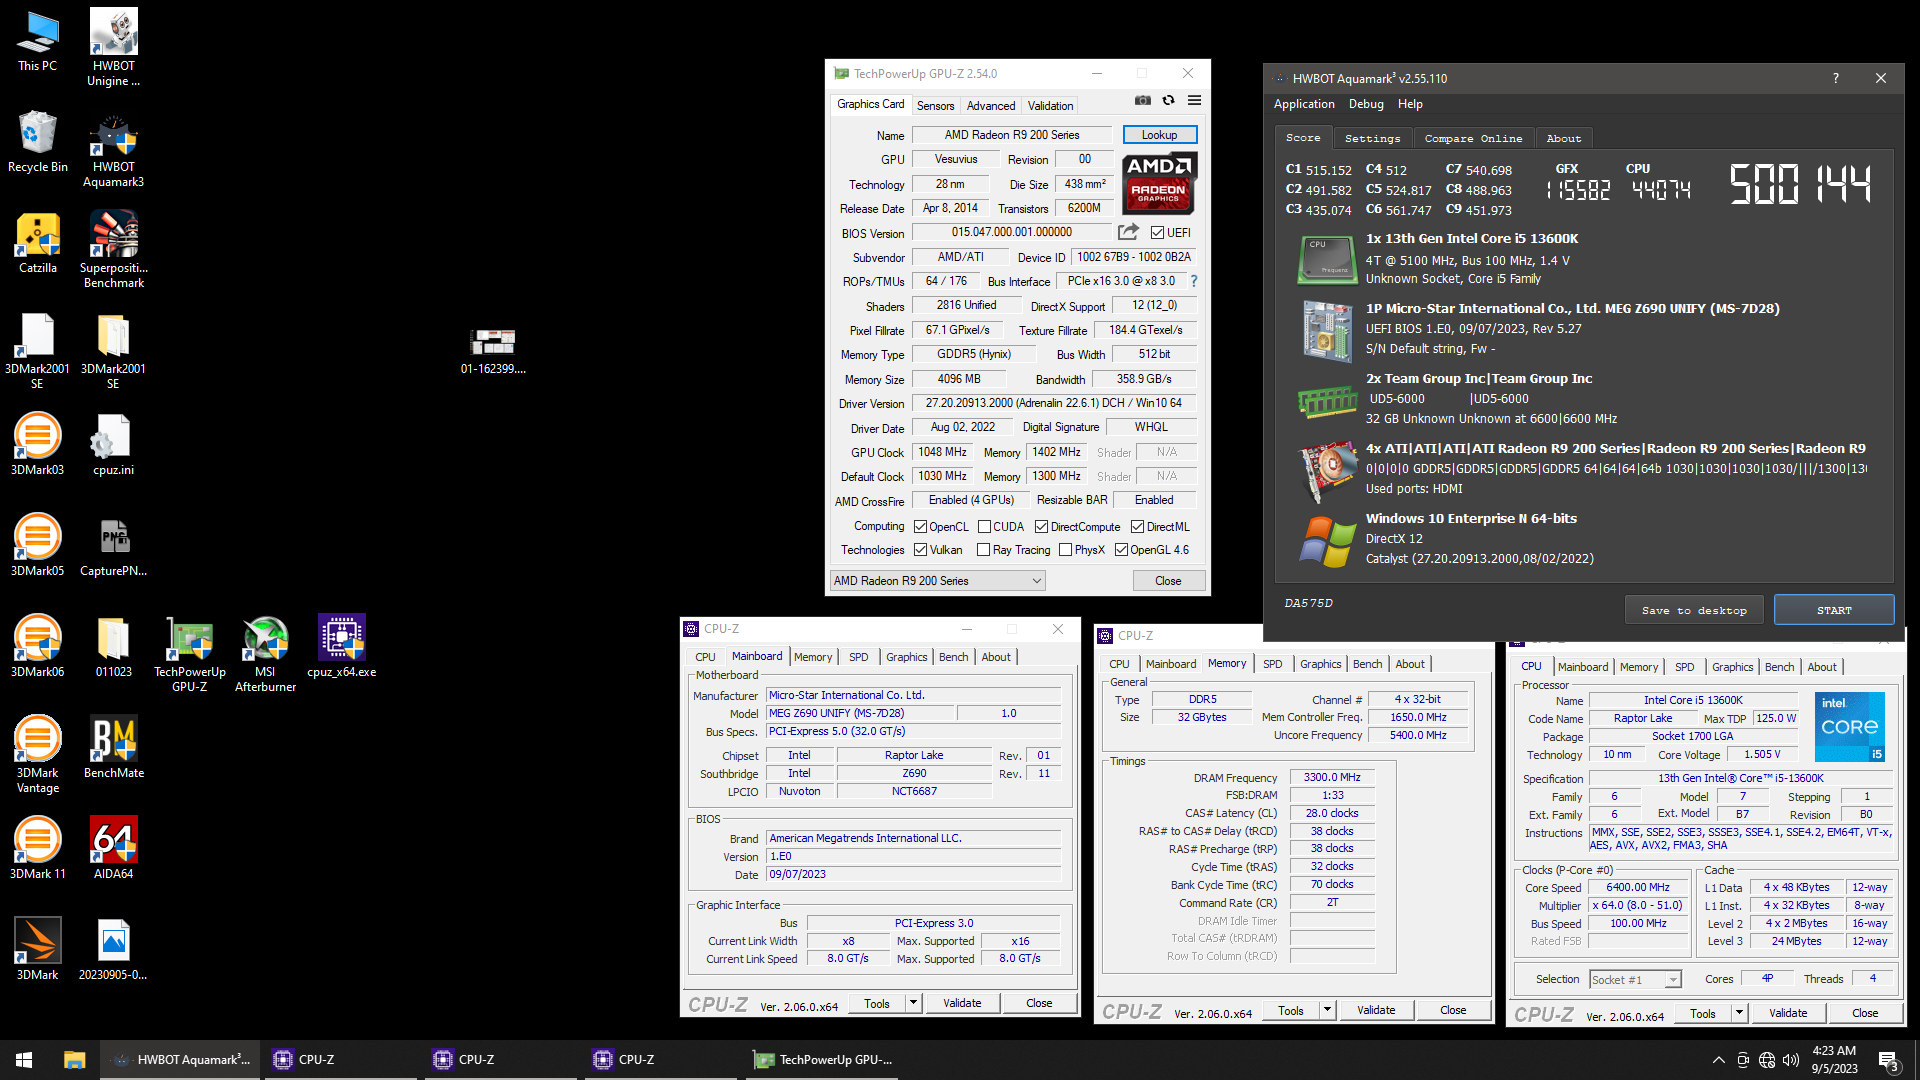Open Tools dropdown arrow in CPU-Z Mainboard window

(x=913, y=1002)
